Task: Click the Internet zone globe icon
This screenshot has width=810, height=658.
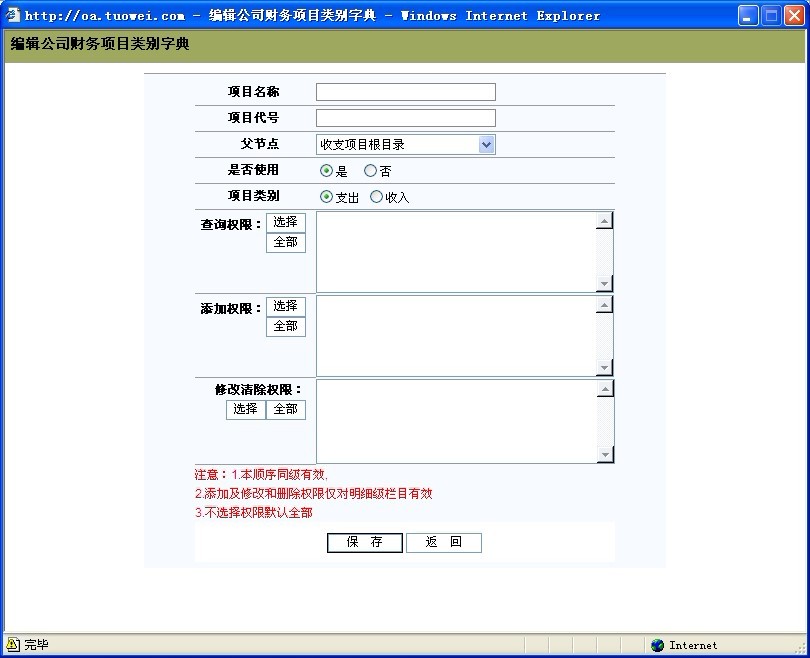Action: [657, 645]
